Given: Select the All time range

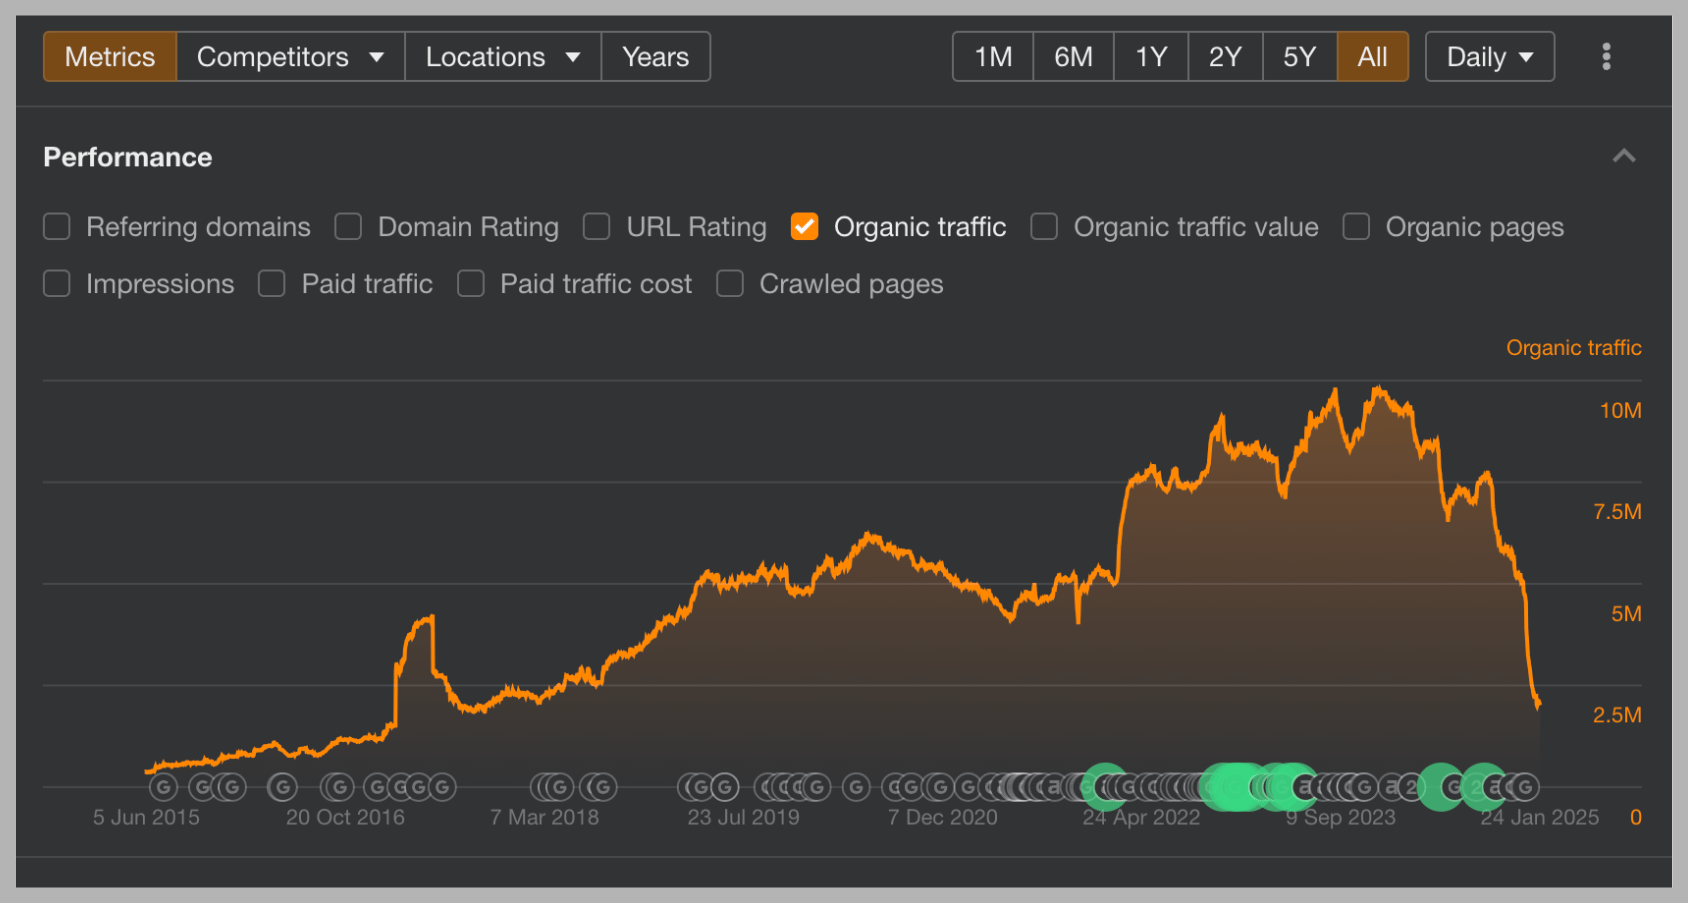Looking at the screenshot, I should coord(1372,57).
